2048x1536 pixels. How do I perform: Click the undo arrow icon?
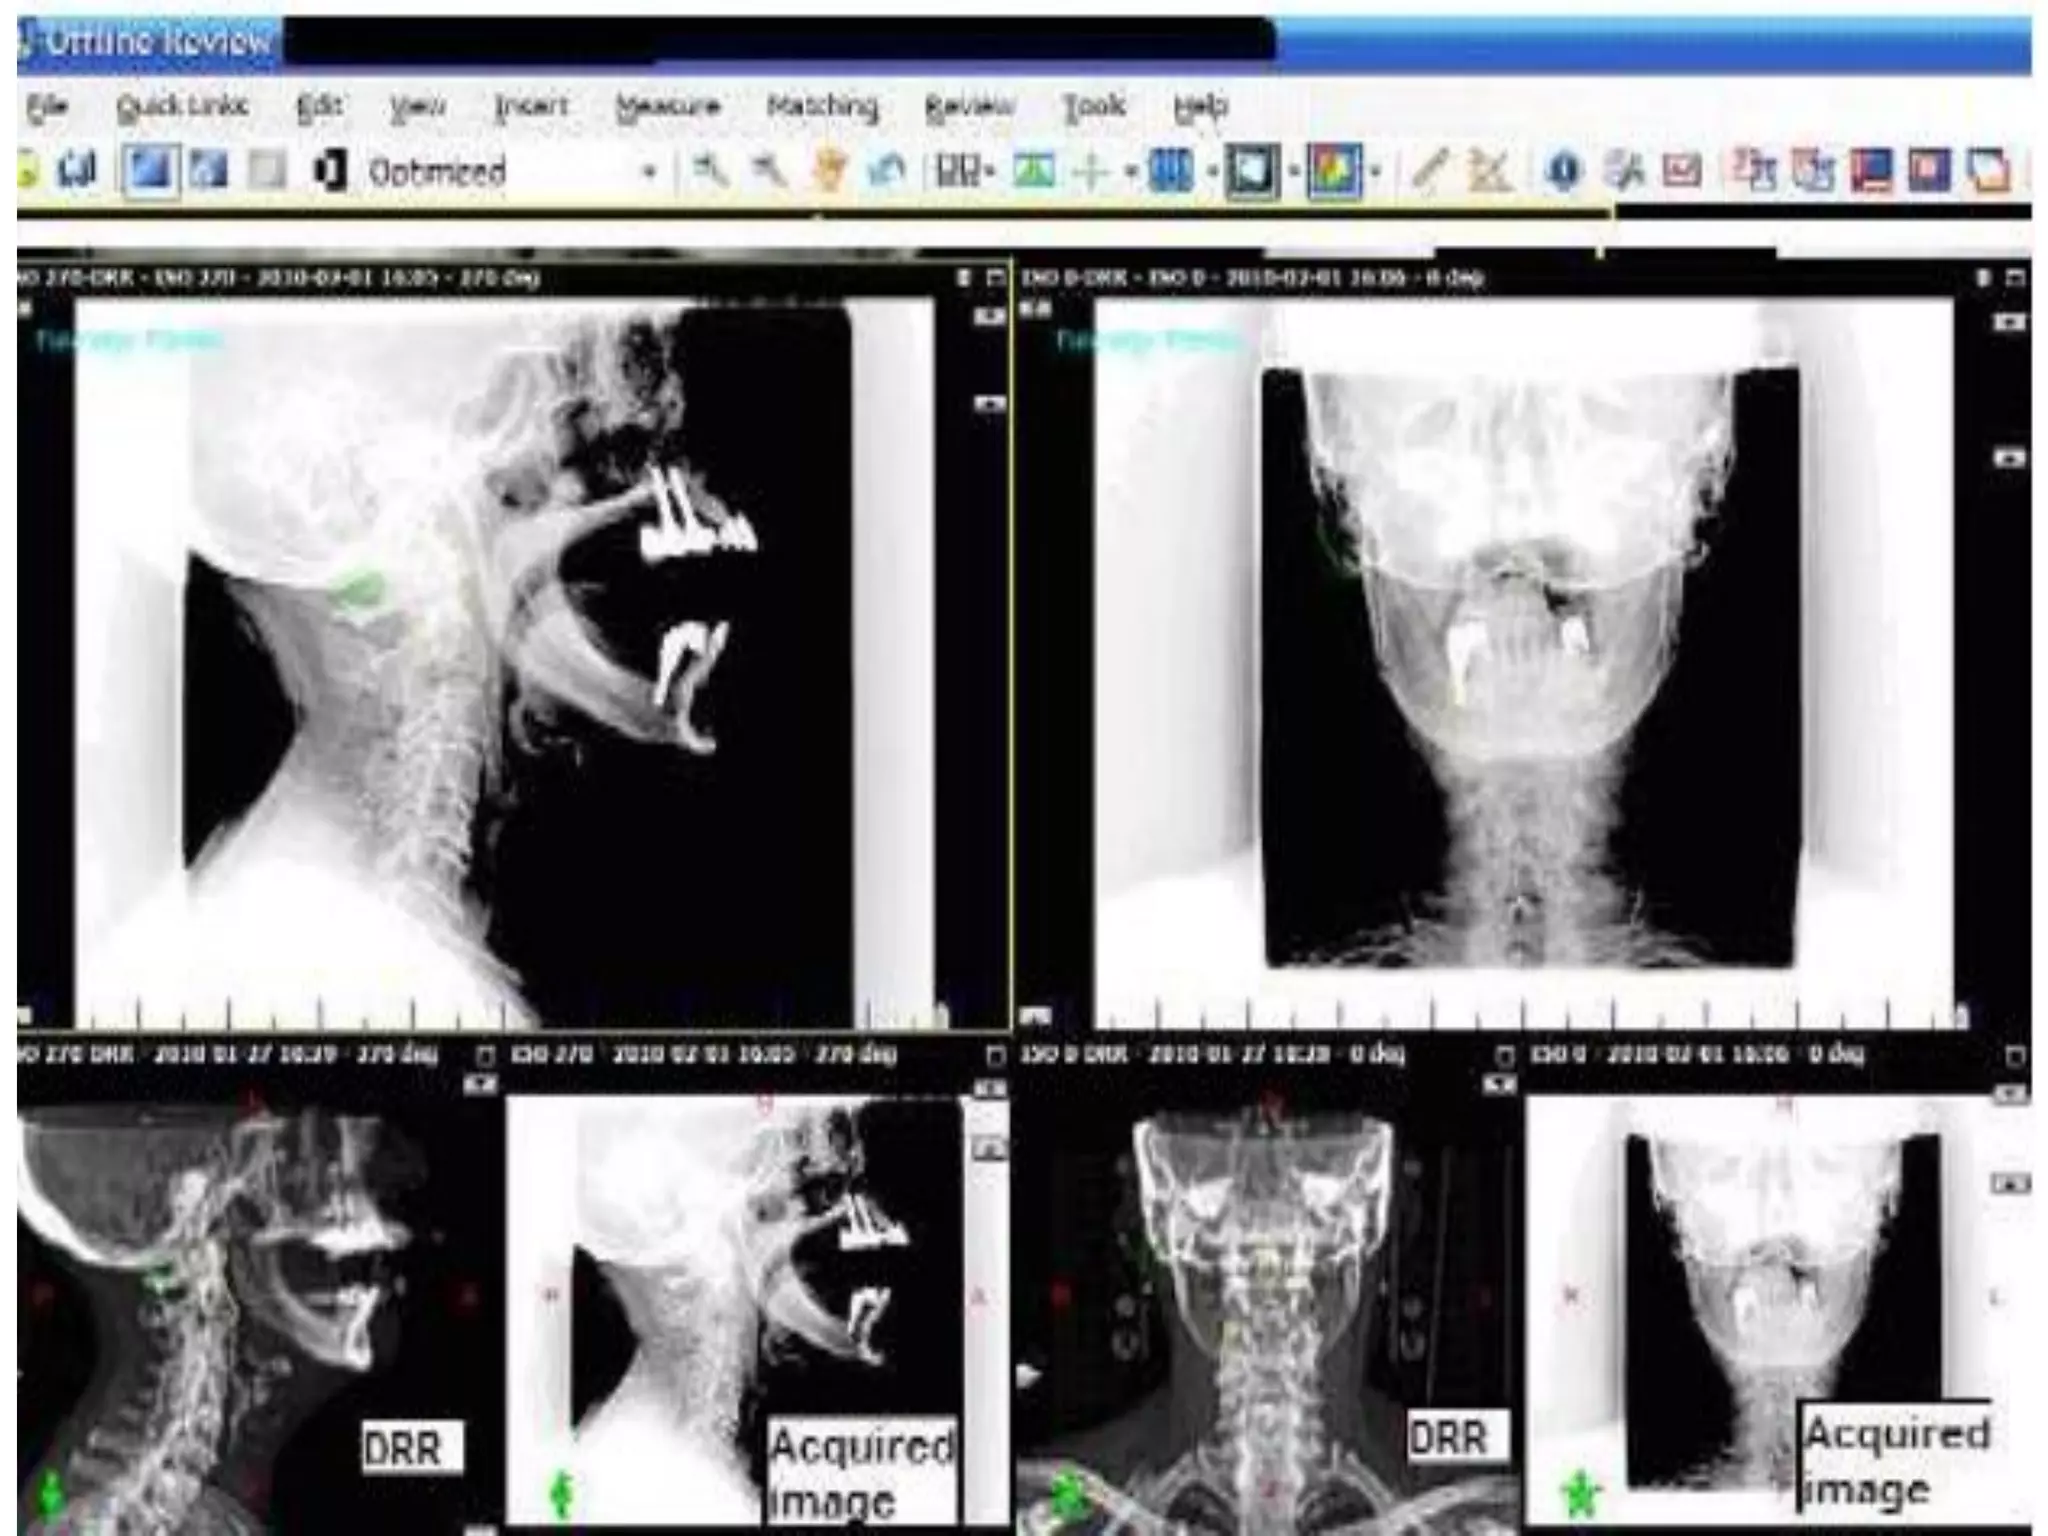coord(886,172)
